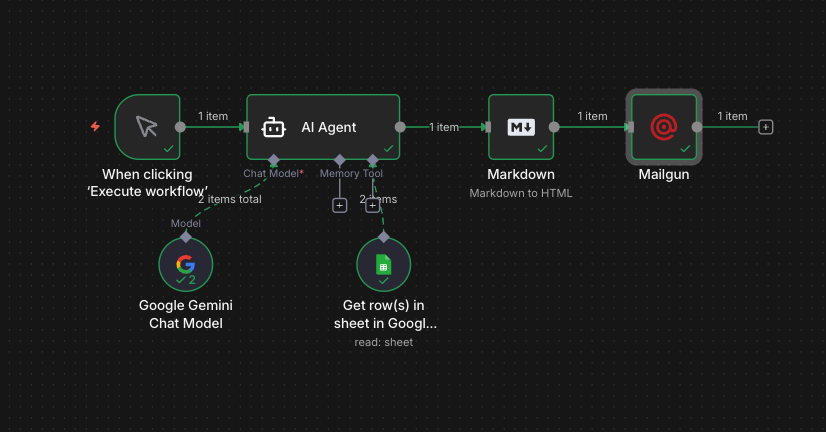Select the 'When clicking Execute workflow' trigger node

coord(147,127)
